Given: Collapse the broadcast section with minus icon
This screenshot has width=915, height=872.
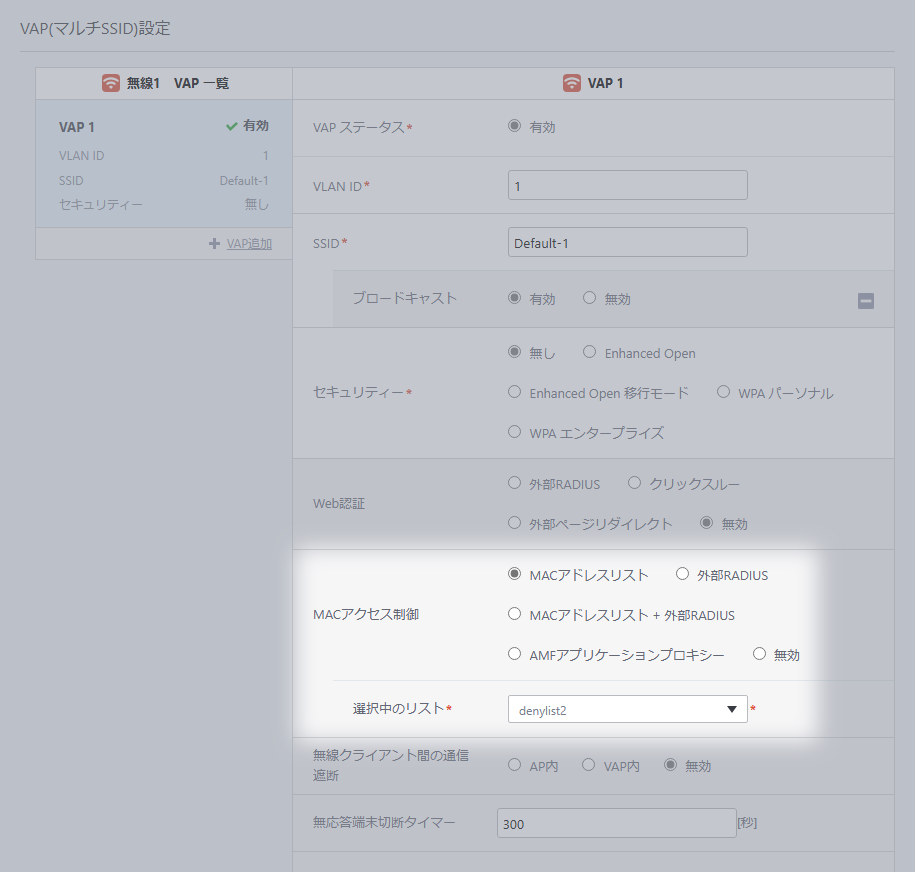Looking at the screenshot, I should click(866, 300).
